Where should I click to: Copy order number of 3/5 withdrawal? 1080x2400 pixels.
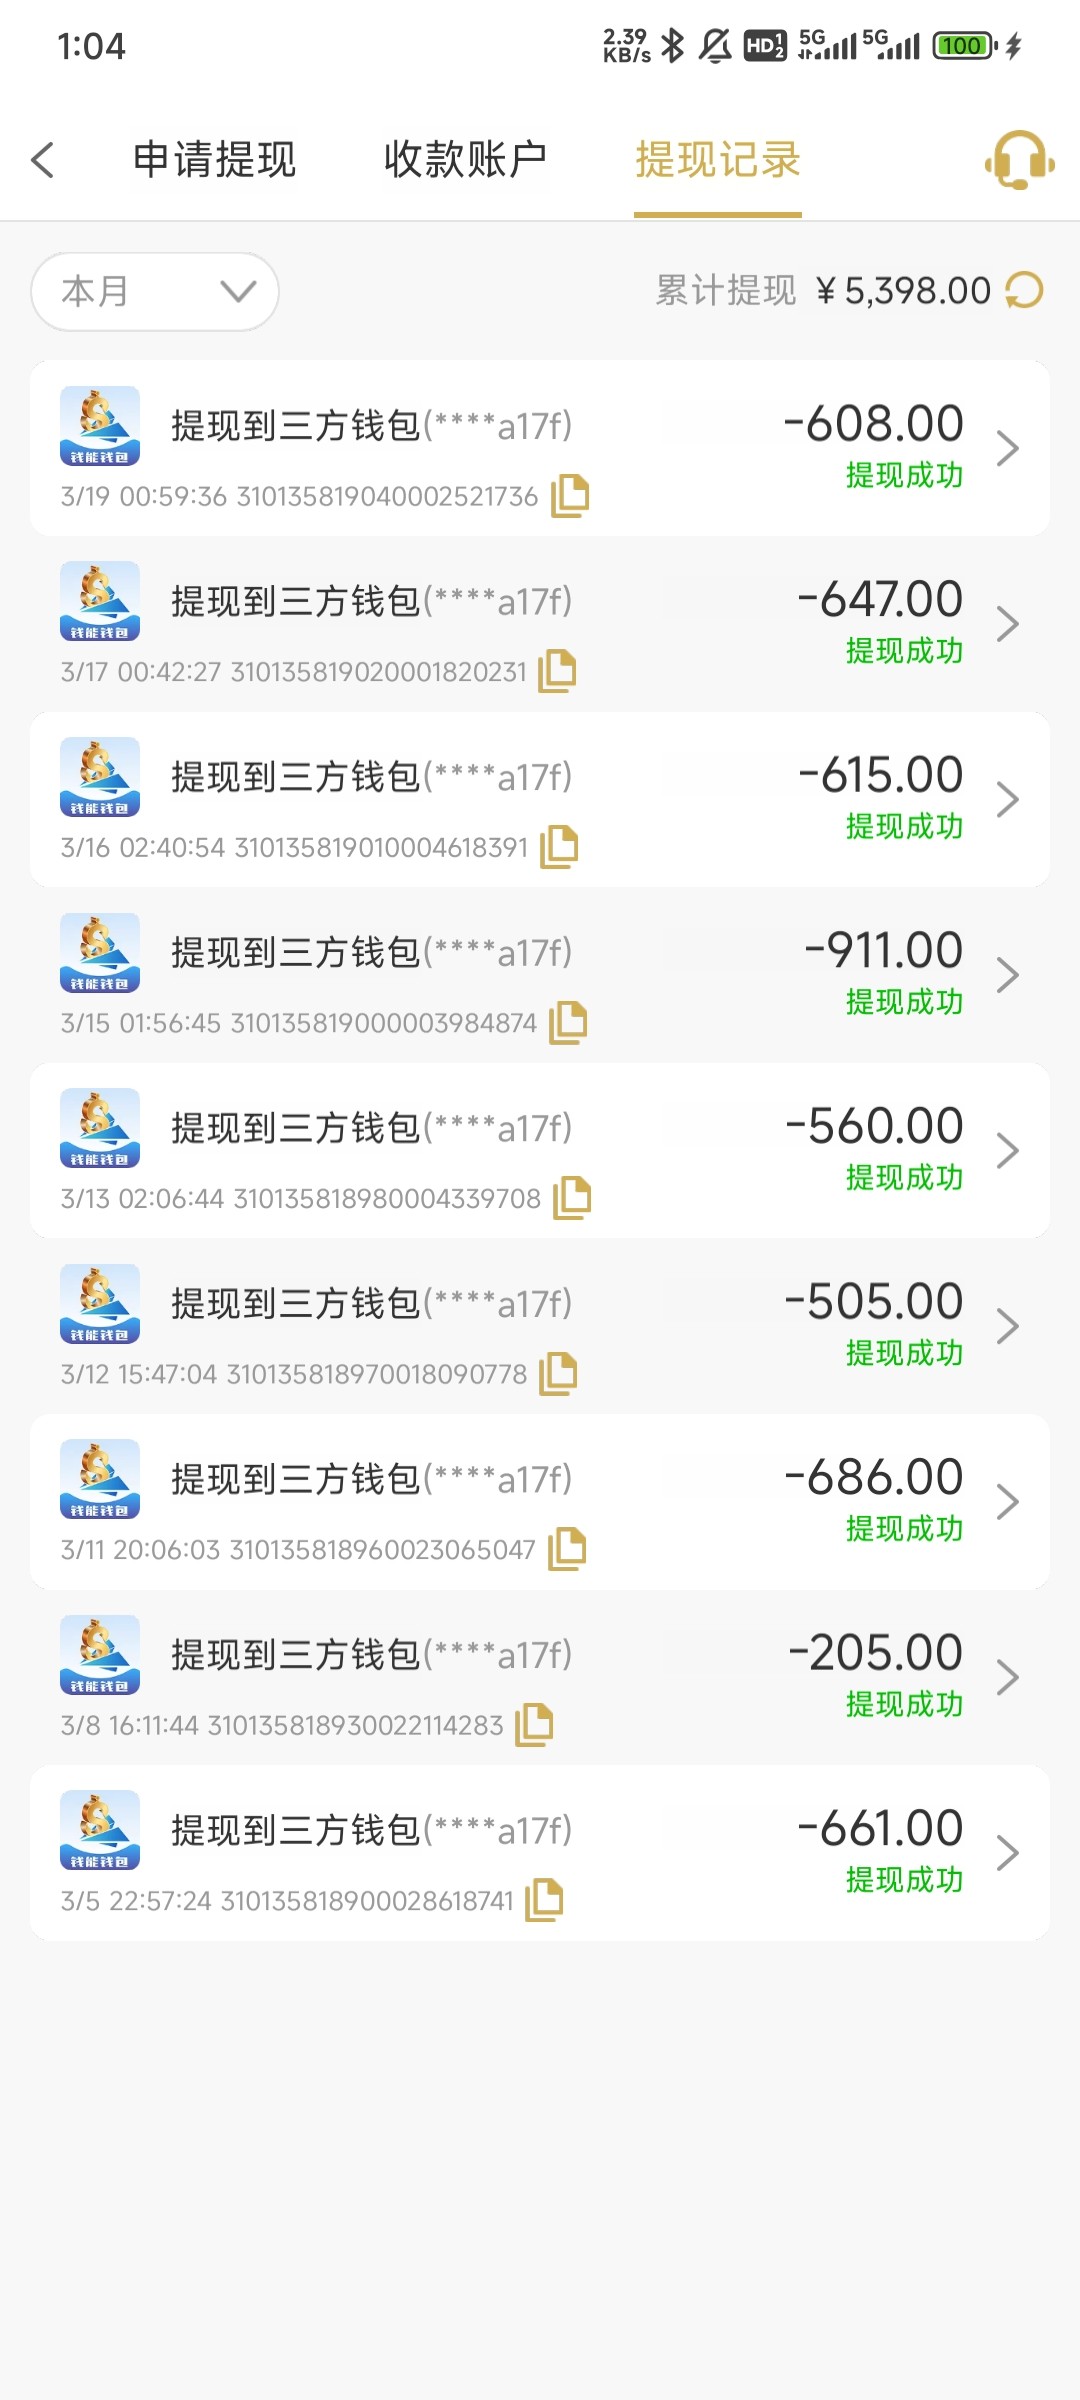point(544,1900)
